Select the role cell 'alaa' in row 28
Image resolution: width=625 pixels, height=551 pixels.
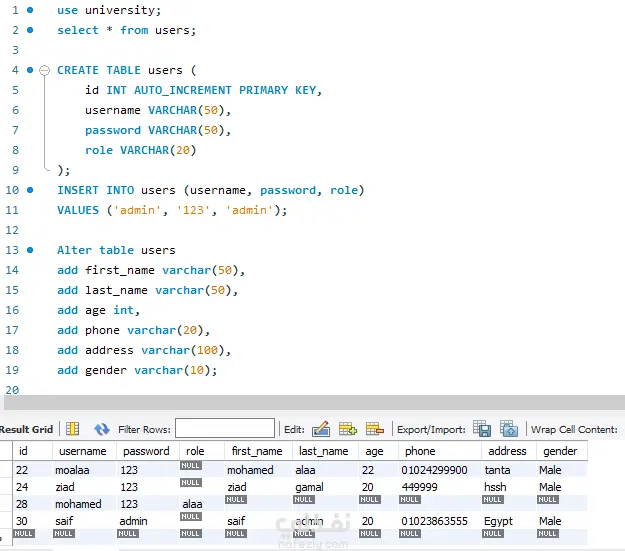click(x=202, y=504)
